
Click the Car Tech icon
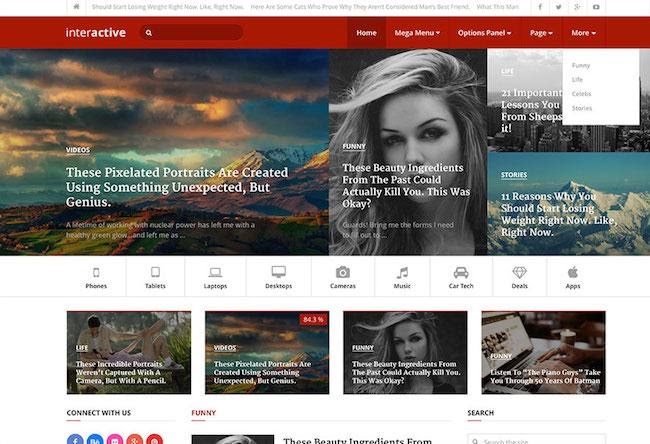point(461,272)
